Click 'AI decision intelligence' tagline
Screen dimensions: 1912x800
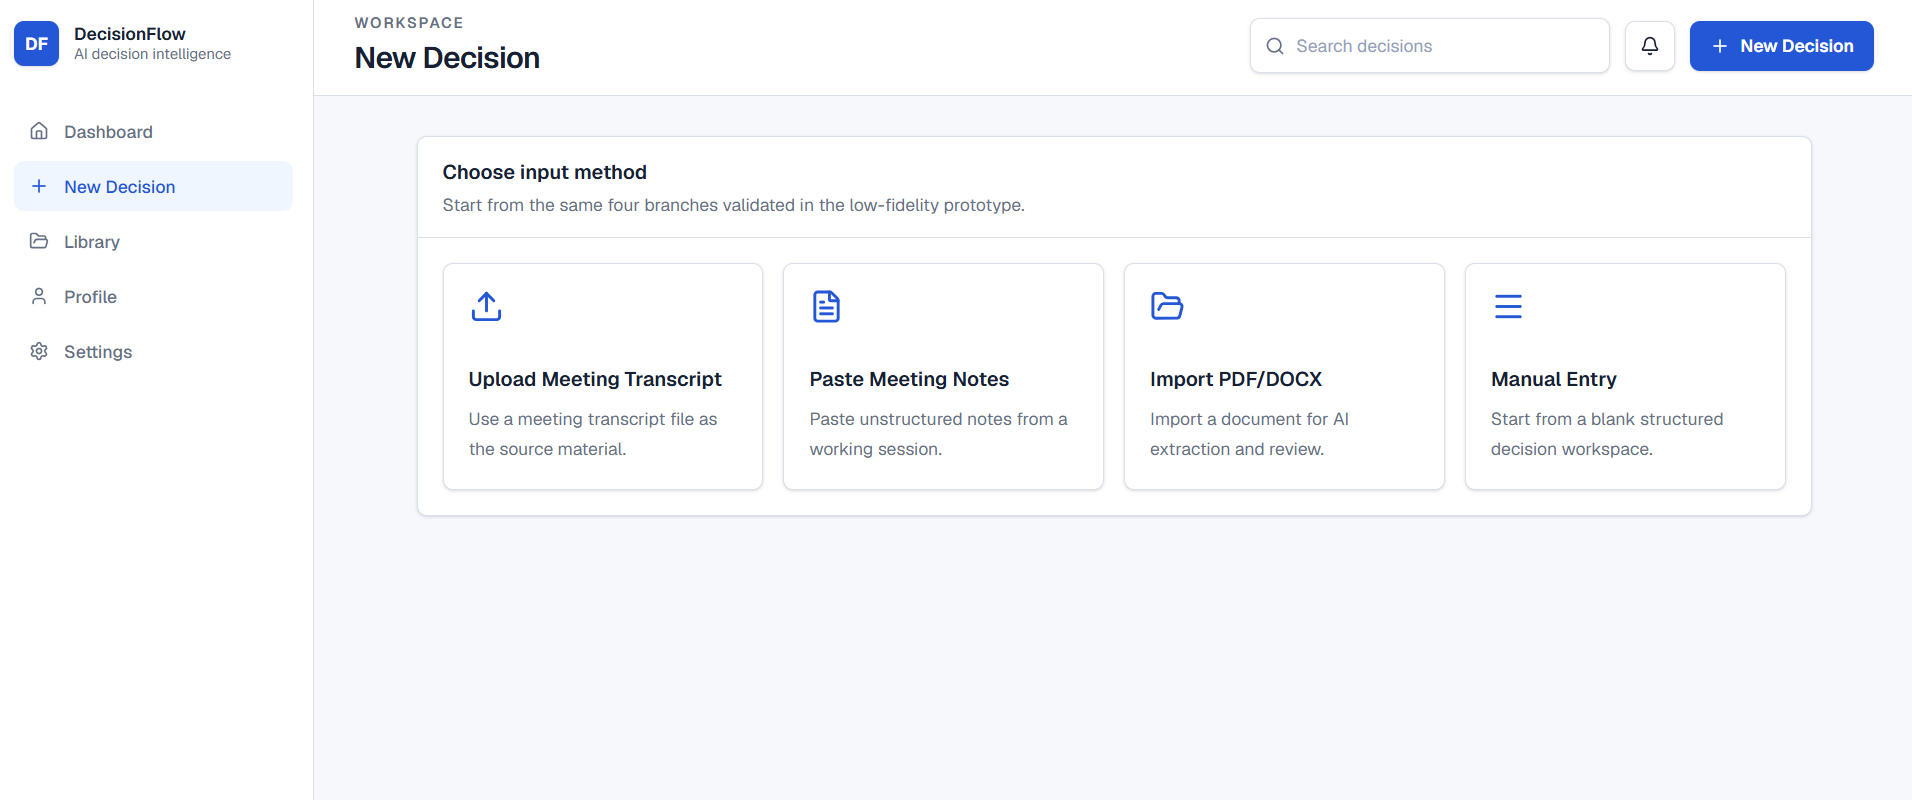(152, 54)
